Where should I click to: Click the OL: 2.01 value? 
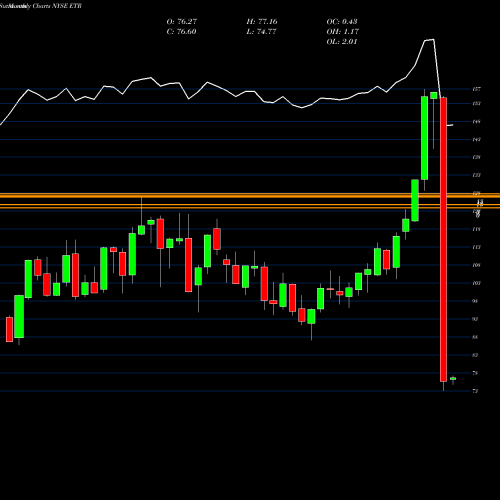click(342, 42)
